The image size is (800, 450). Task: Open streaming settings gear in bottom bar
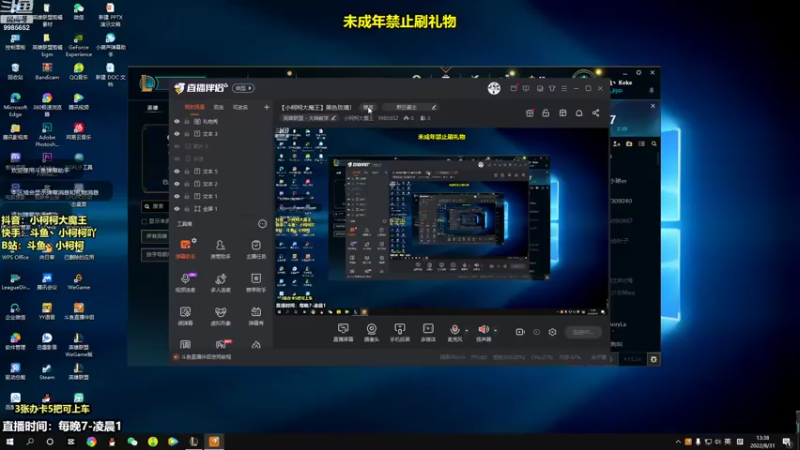click(x=553, y=332)
